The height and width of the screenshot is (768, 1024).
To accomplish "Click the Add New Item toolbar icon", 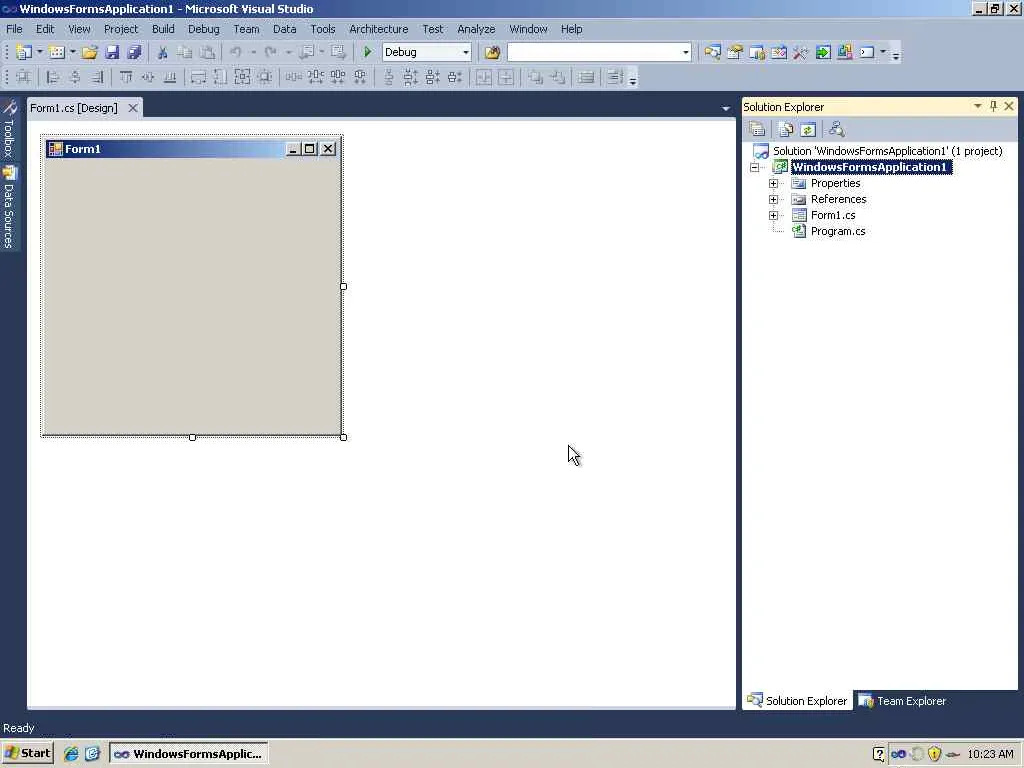I will pyautogui.click(x=57, y=52).
